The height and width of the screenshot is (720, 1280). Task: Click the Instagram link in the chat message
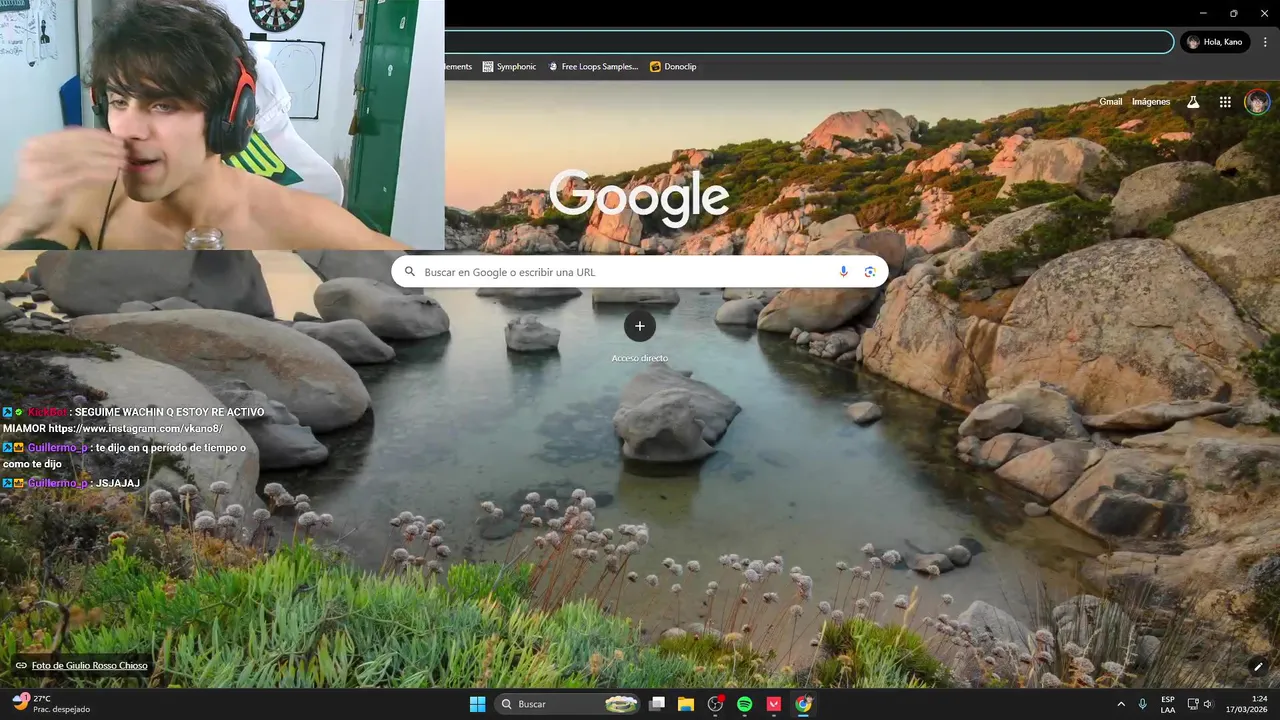click(x=136, y=428)
